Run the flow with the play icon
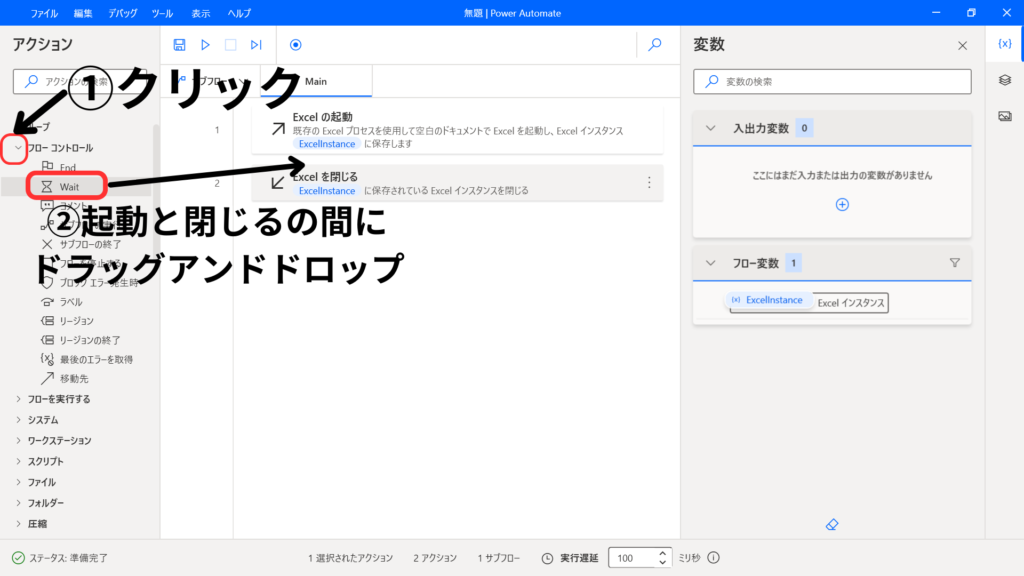1024x576 pixels. click(205, 44)
